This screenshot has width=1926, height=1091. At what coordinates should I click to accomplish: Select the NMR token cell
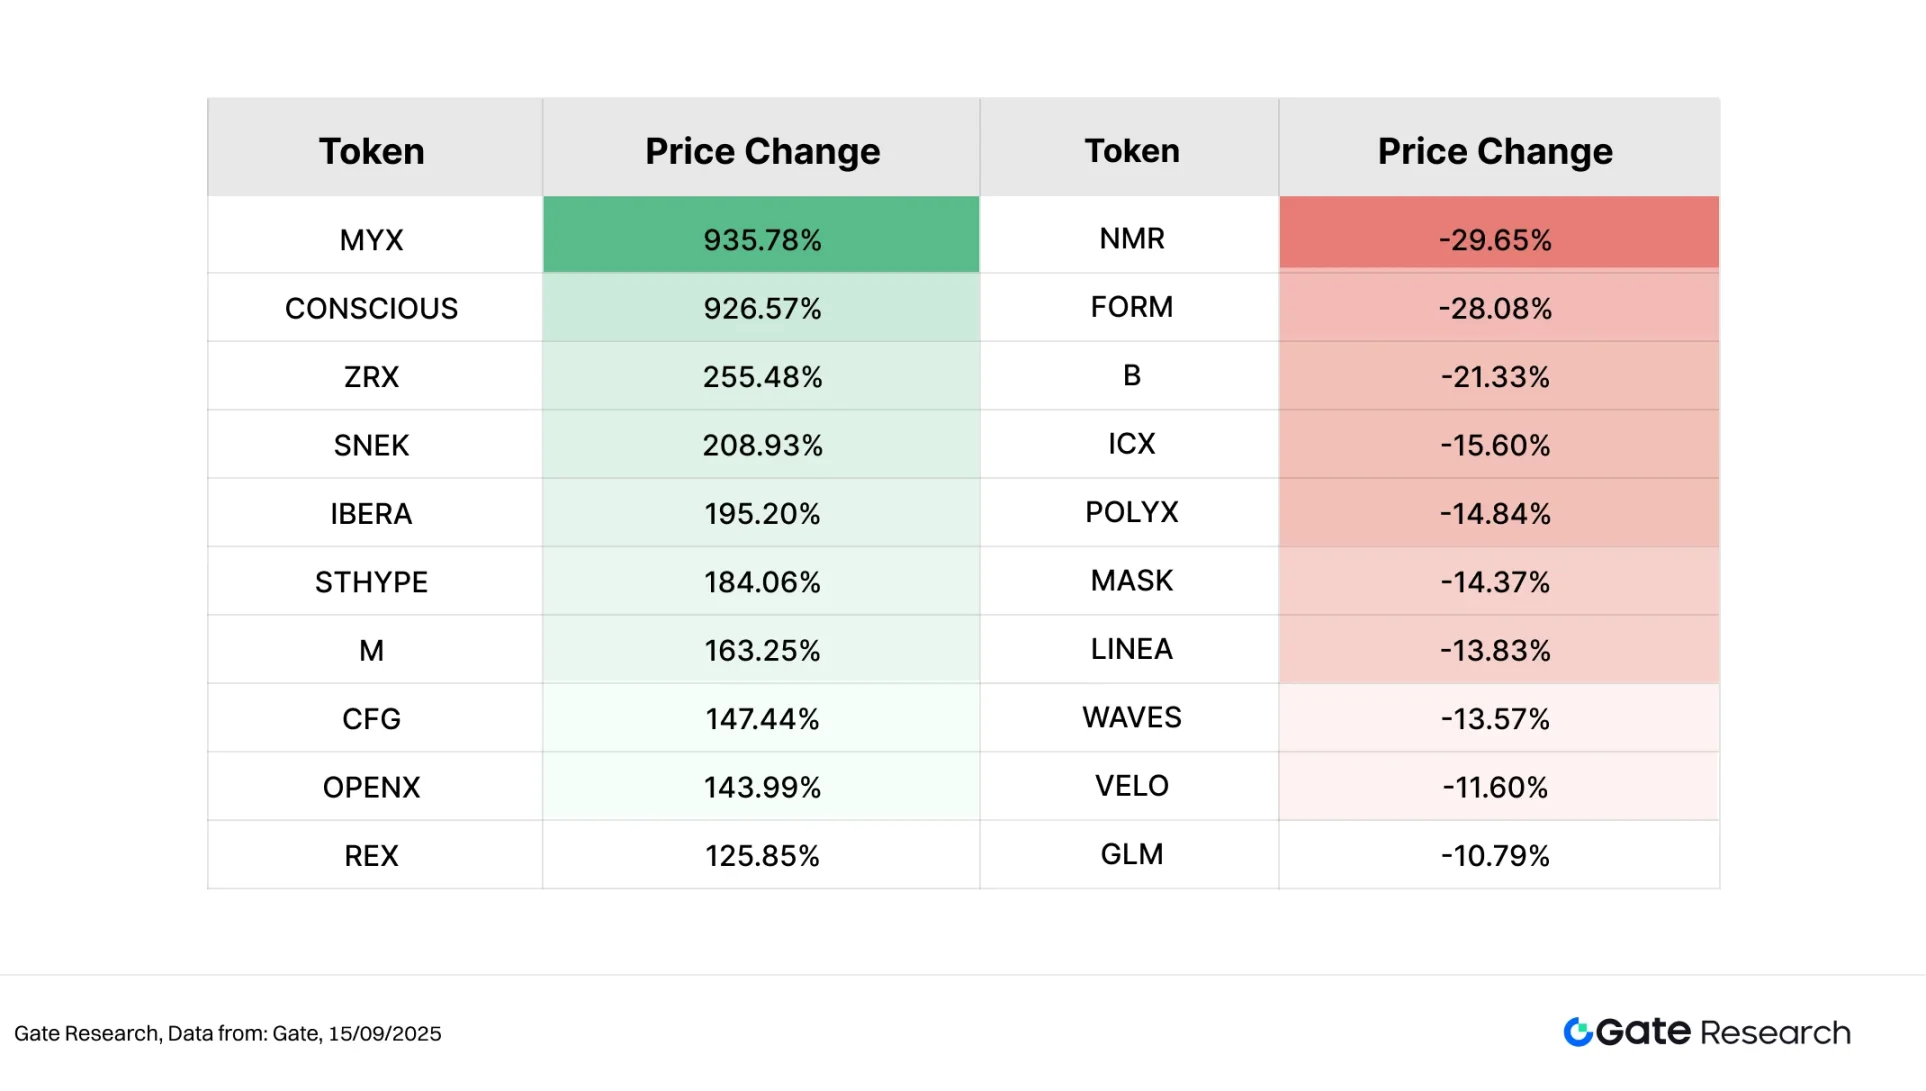1132,239
